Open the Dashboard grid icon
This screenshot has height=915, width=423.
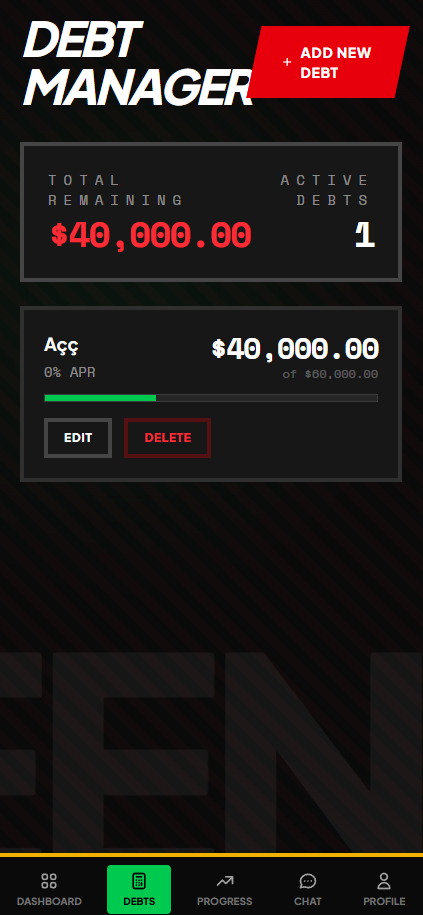pyautogui.click(x=49, y=881)
